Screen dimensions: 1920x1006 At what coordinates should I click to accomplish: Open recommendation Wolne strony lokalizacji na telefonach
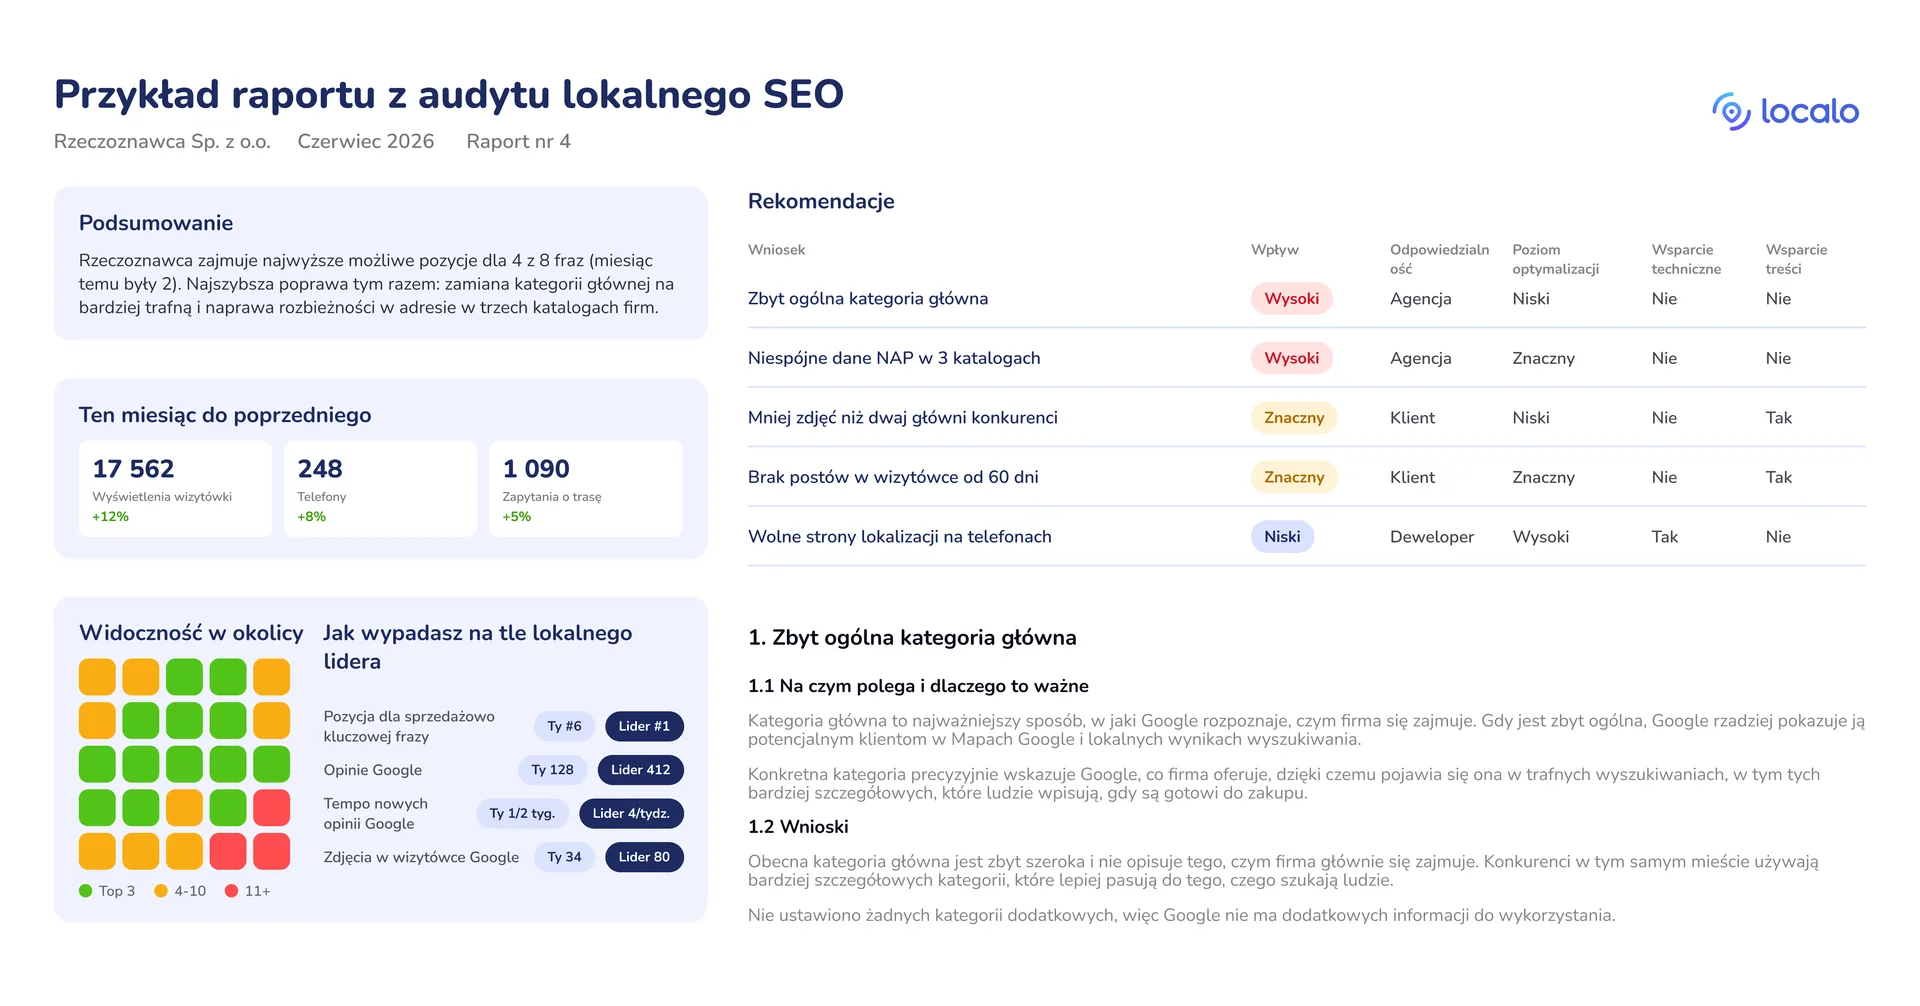pos(900,536)
